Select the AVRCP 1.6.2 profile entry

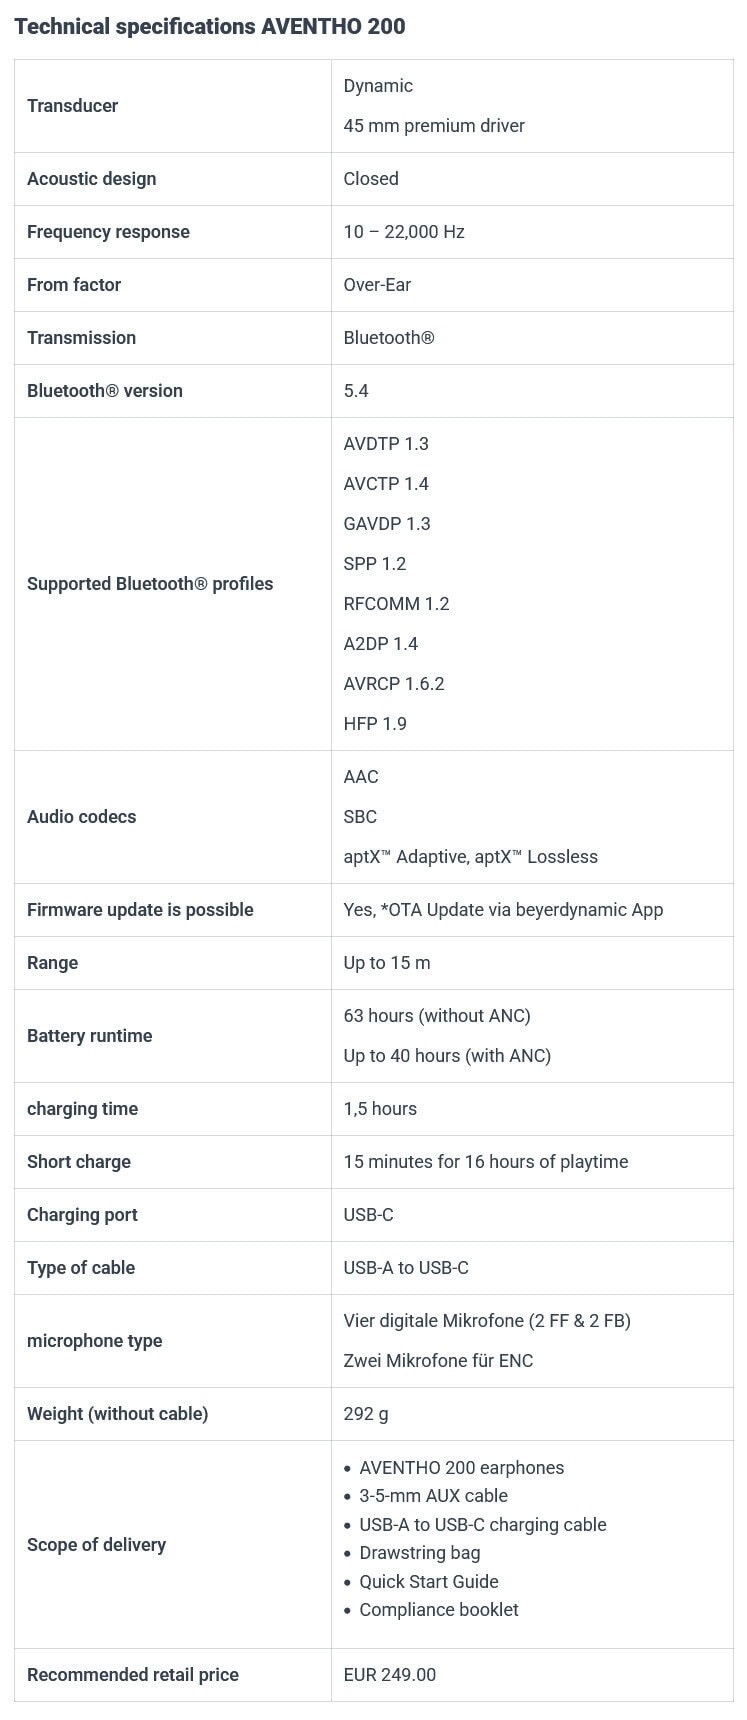click(x=394, y=684)
